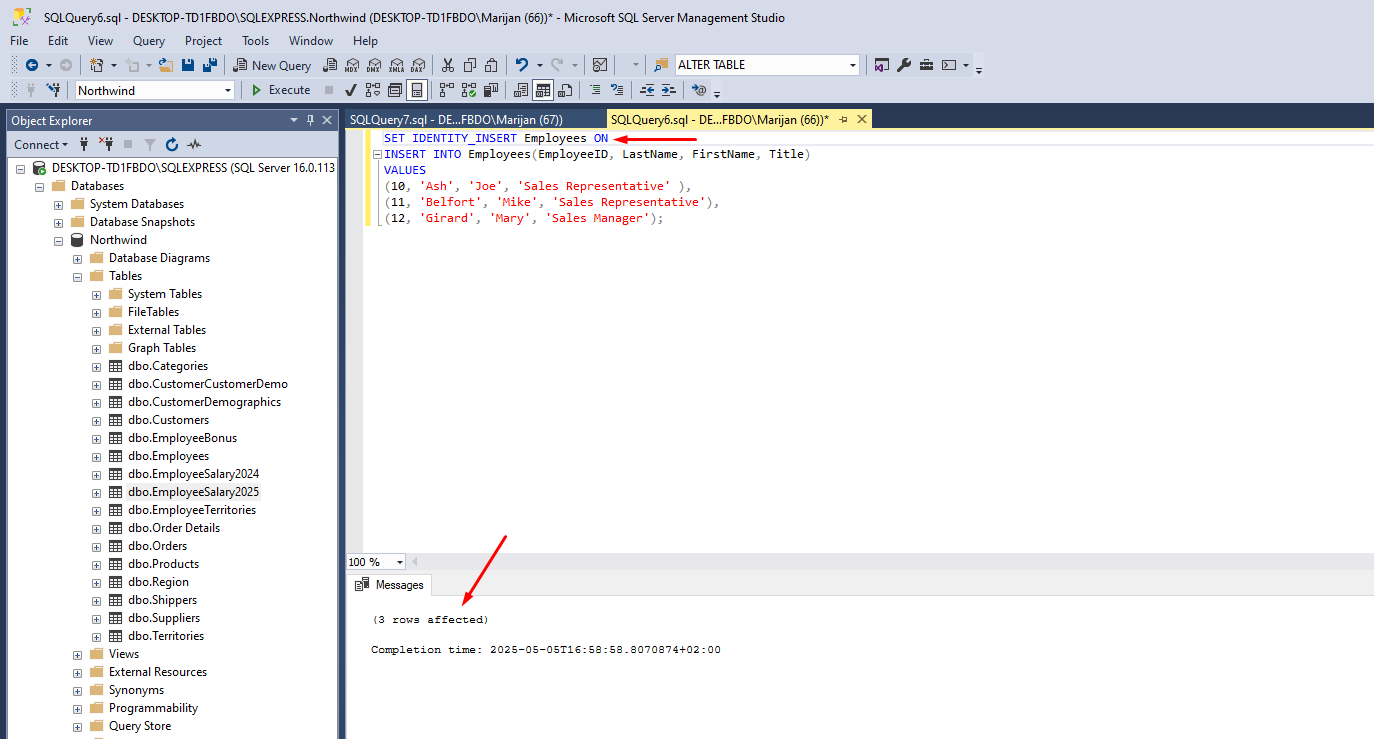The height and width of the screenshot is (739, 1374).
Task: Click the Paste clipboard icon
Action: [491, 65]
